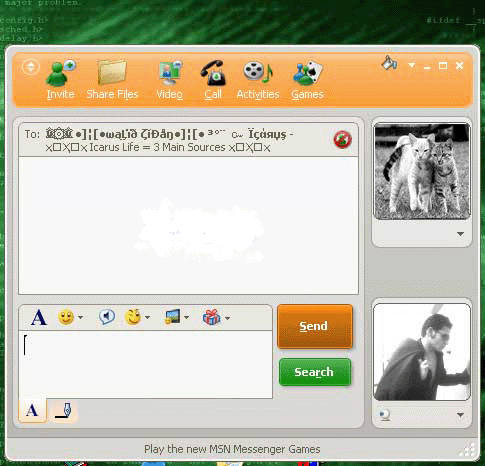Launch Games from the toolbar
Viewport: 485px width, 466px height.
(x=308, y=72)
